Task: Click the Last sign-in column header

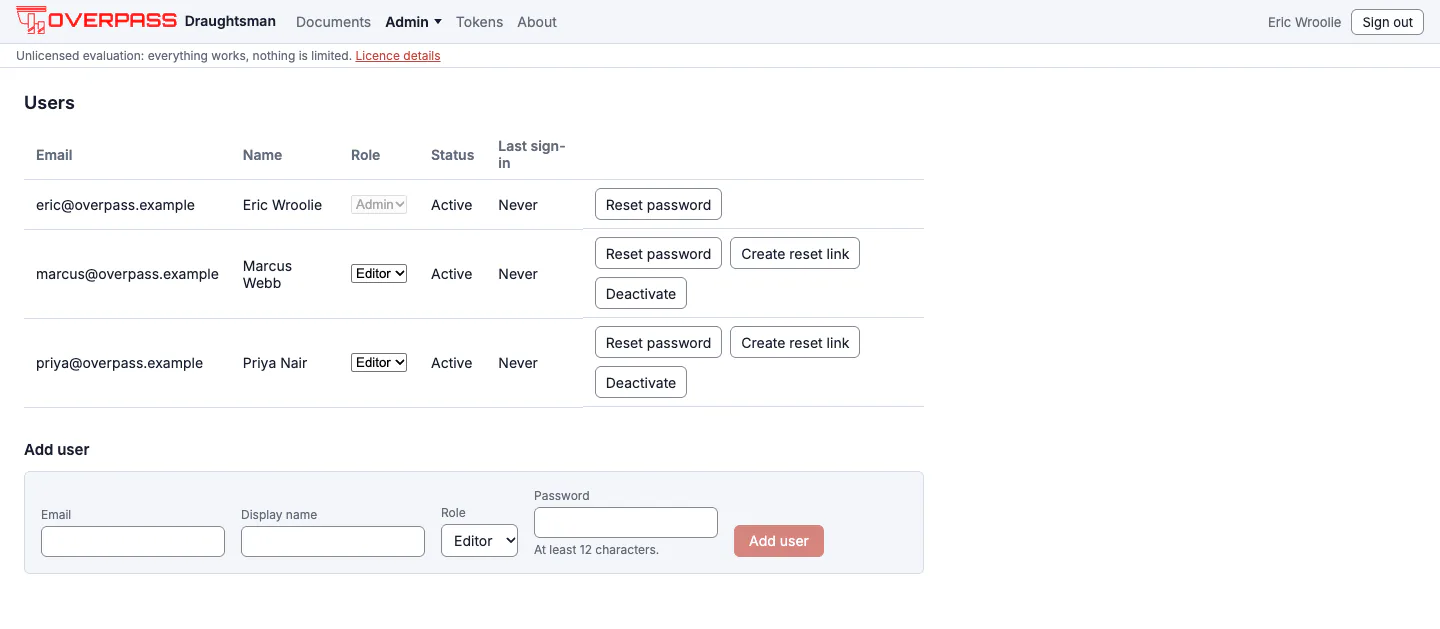Action: (x=532, y=155)
